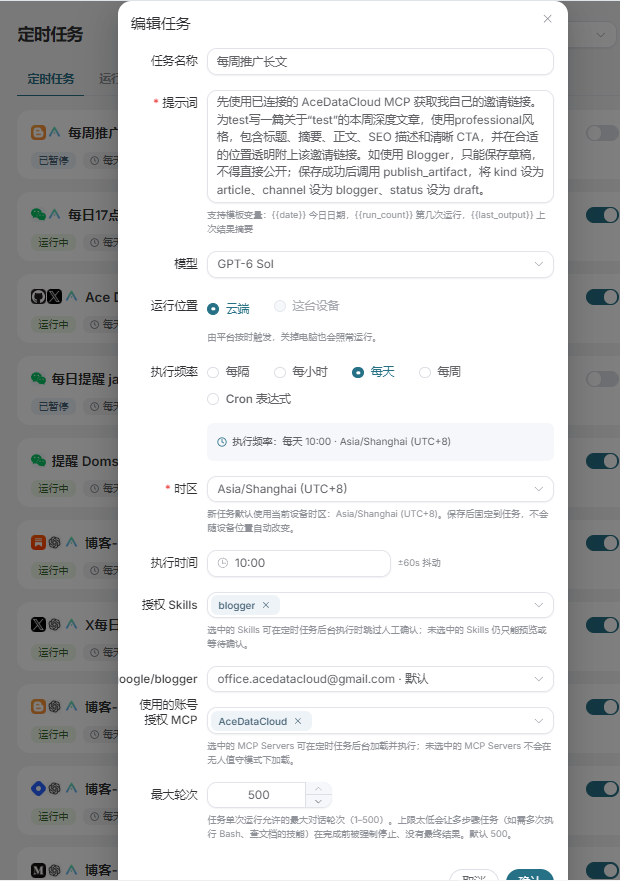Click the clock icon beside 执行频率 summary
The width and height of the screenshot is (620, 881).
click(x=222, y=442)
